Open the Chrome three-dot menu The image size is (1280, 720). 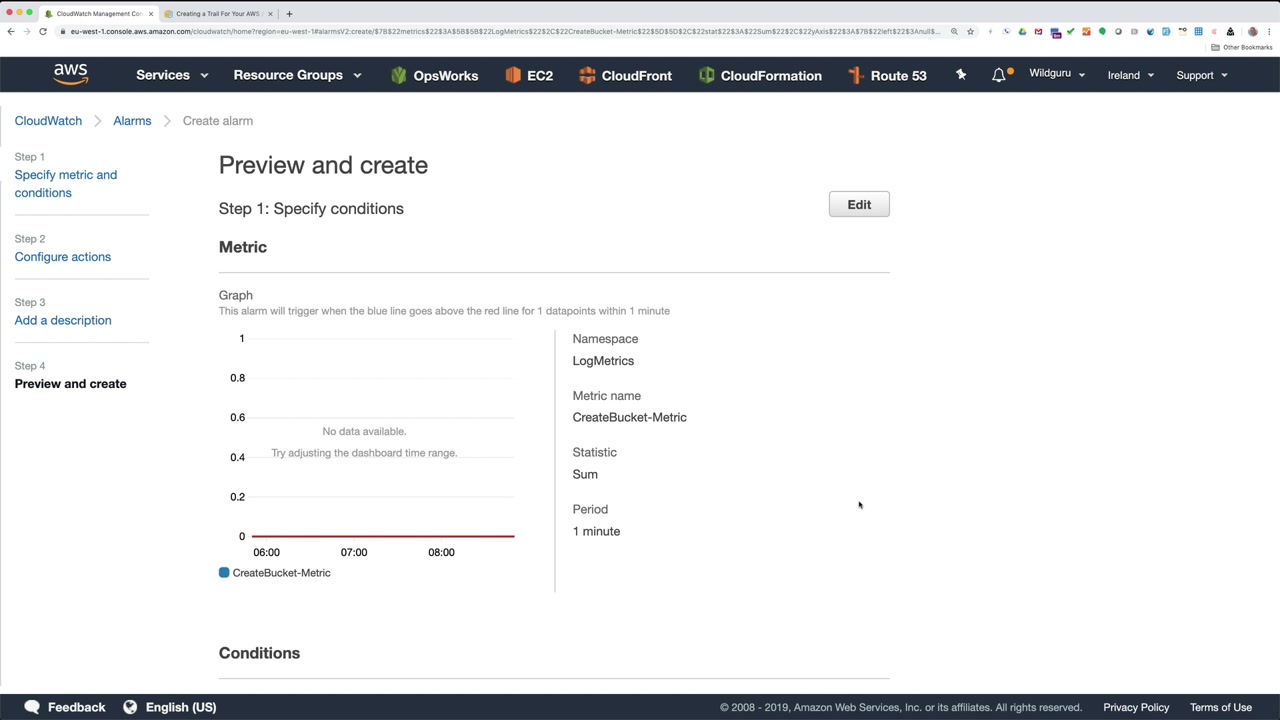(1270, 32)
